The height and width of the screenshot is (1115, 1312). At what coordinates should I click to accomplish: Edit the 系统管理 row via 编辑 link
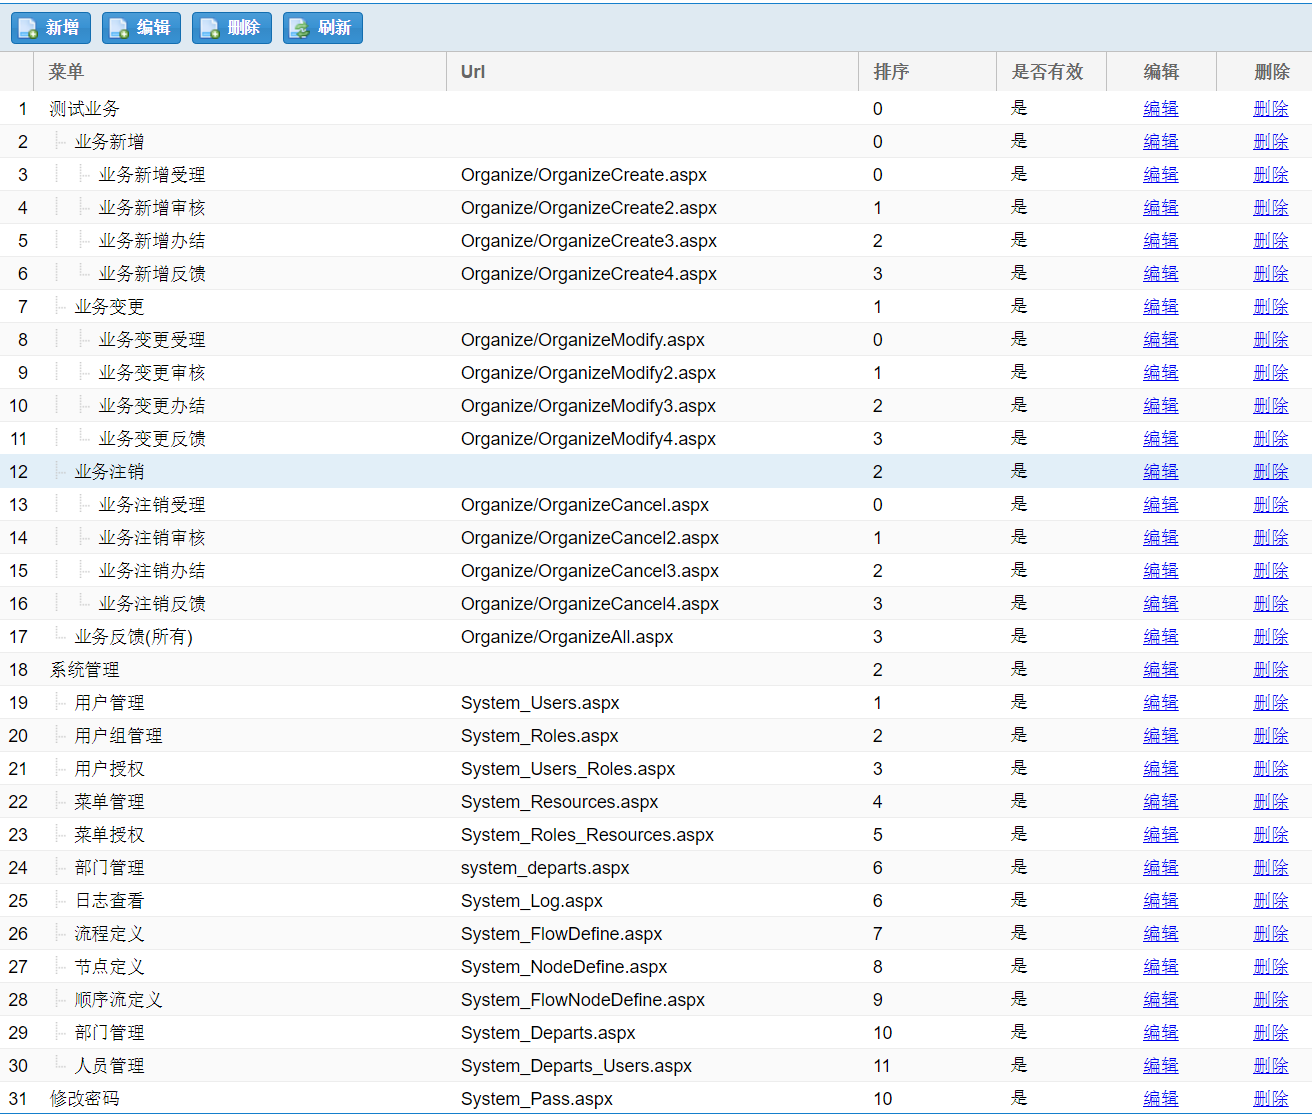pos(1161,670)
